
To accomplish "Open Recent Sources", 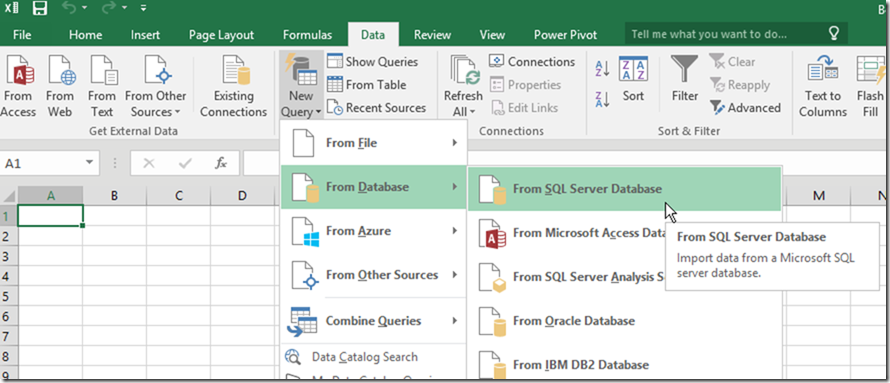I will point(376,108).
